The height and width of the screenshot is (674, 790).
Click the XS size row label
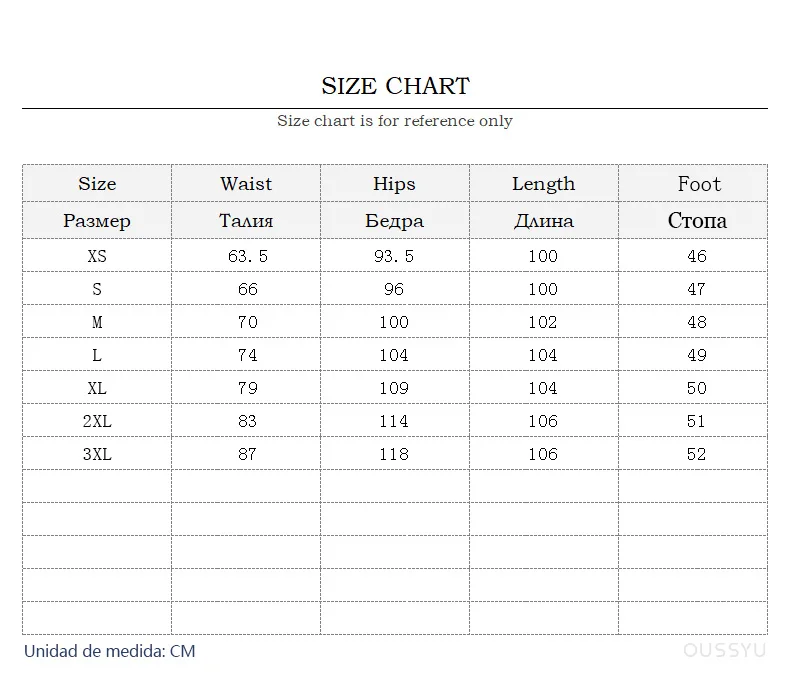point(97,256)
